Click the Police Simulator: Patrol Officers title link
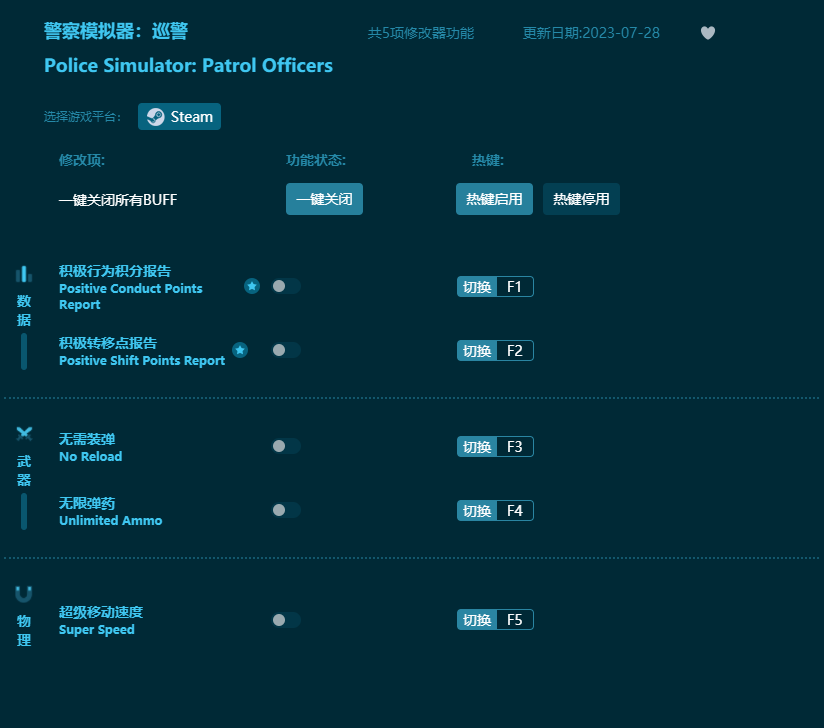 [188, 65]
